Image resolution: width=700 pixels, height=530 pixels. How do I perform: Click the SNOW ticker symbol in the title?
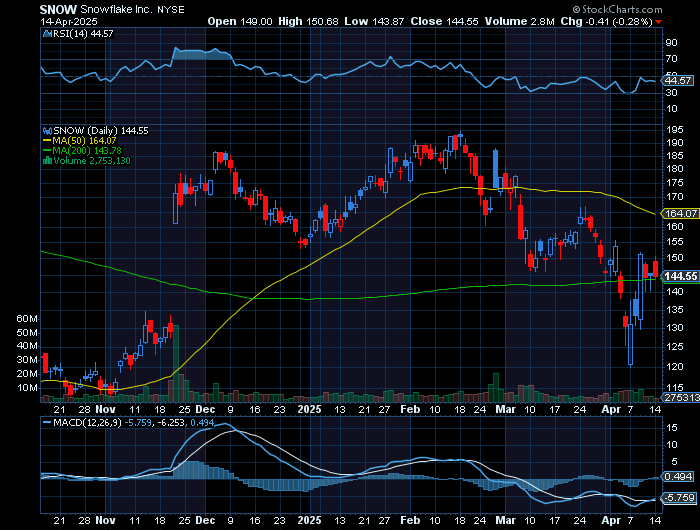tap(58, 9)
